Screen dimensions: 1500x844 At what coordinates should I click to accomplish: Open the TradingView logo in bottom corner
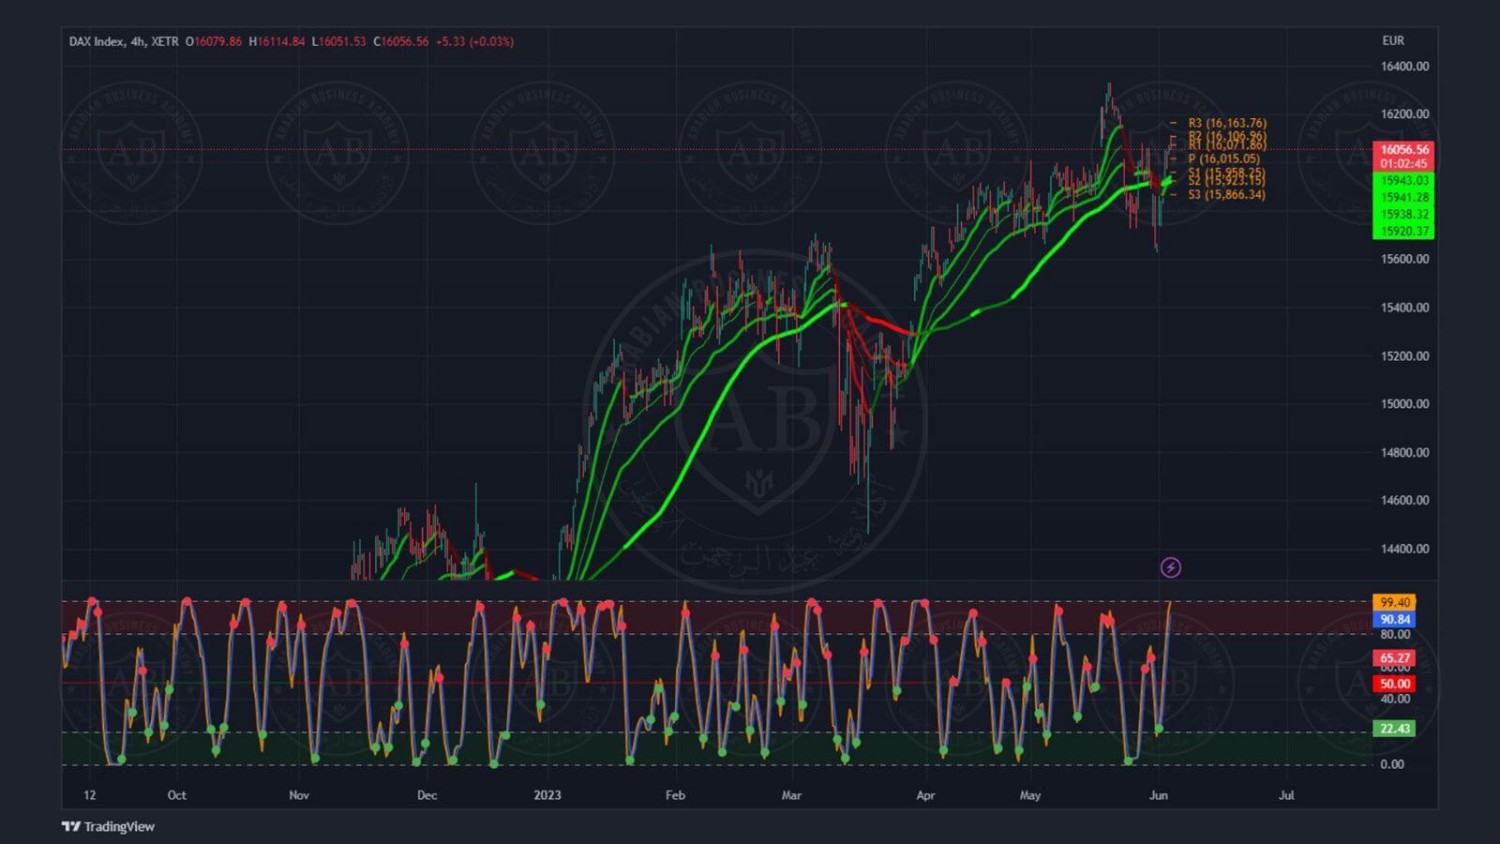tap(108, 826)
